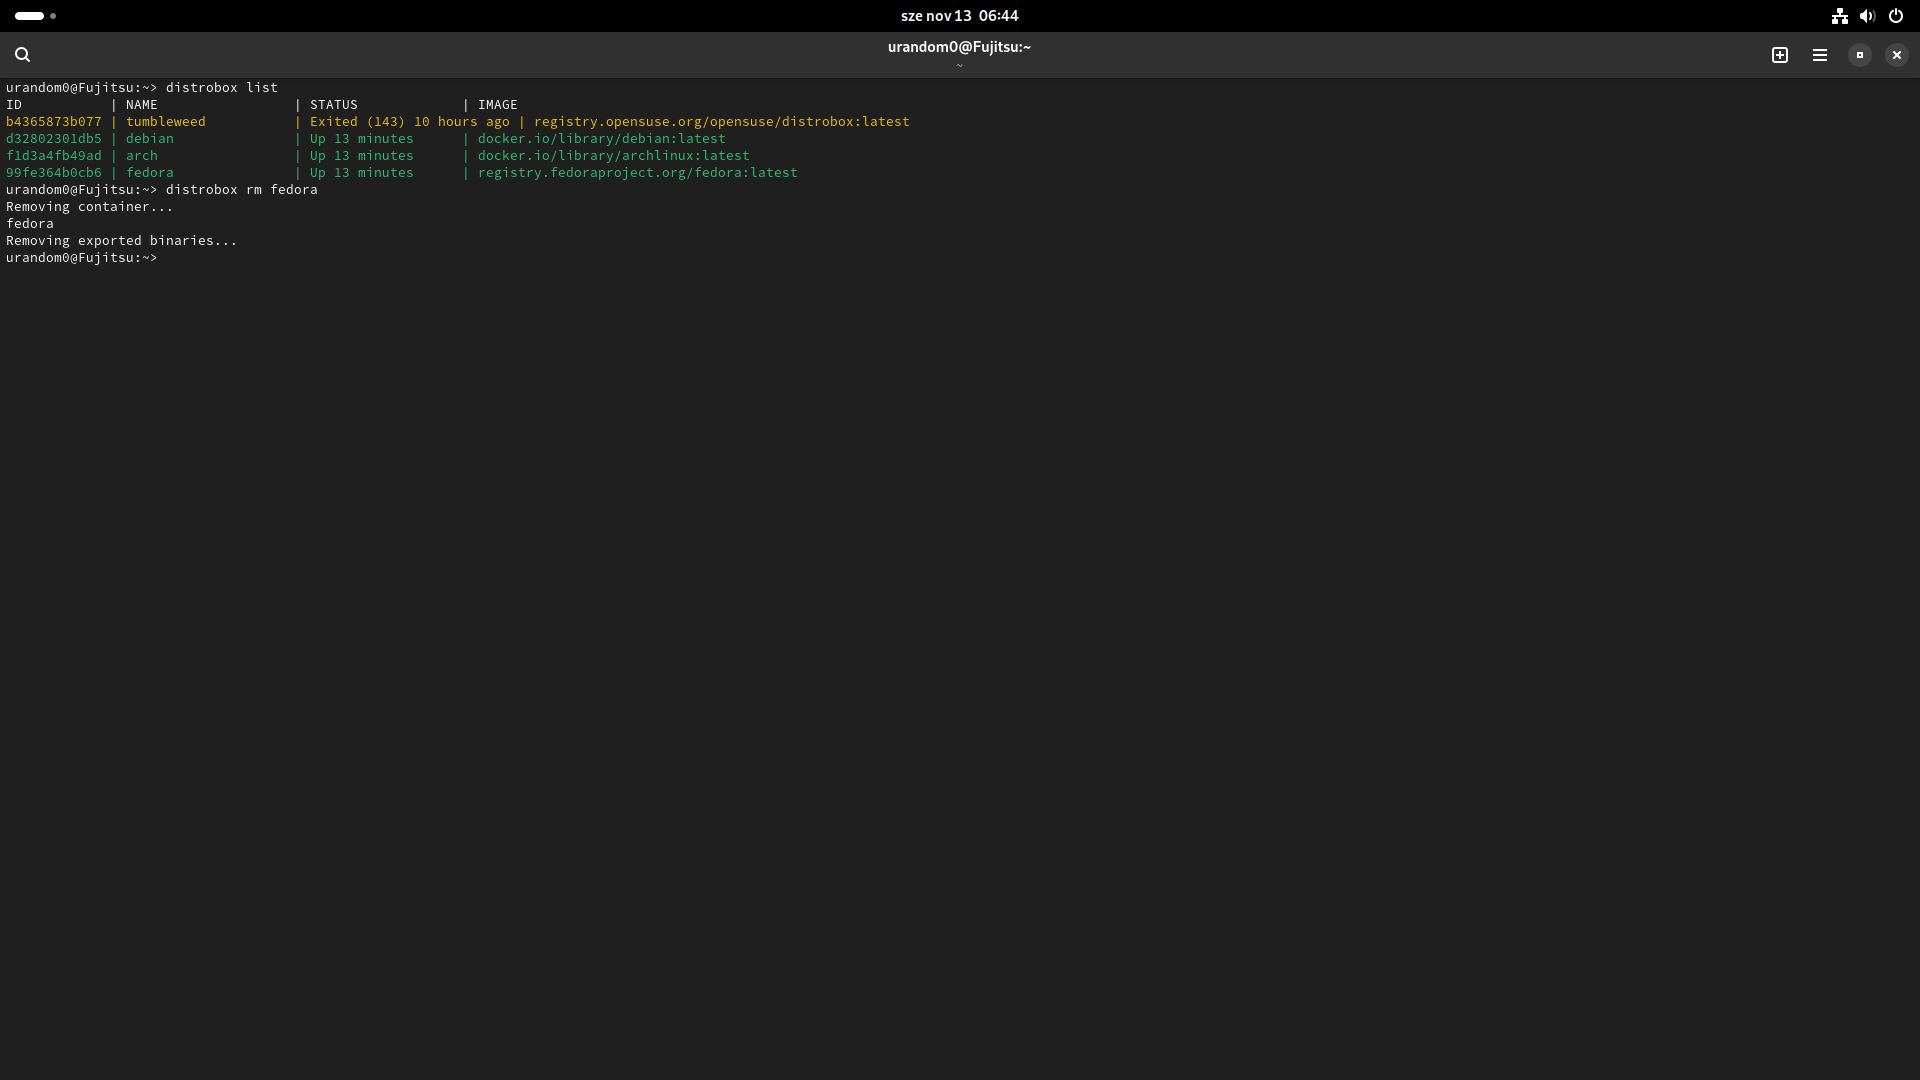The image size is (1920, 1080).
Task: Select the docker.io debian:latest image text
Action: 602,139
